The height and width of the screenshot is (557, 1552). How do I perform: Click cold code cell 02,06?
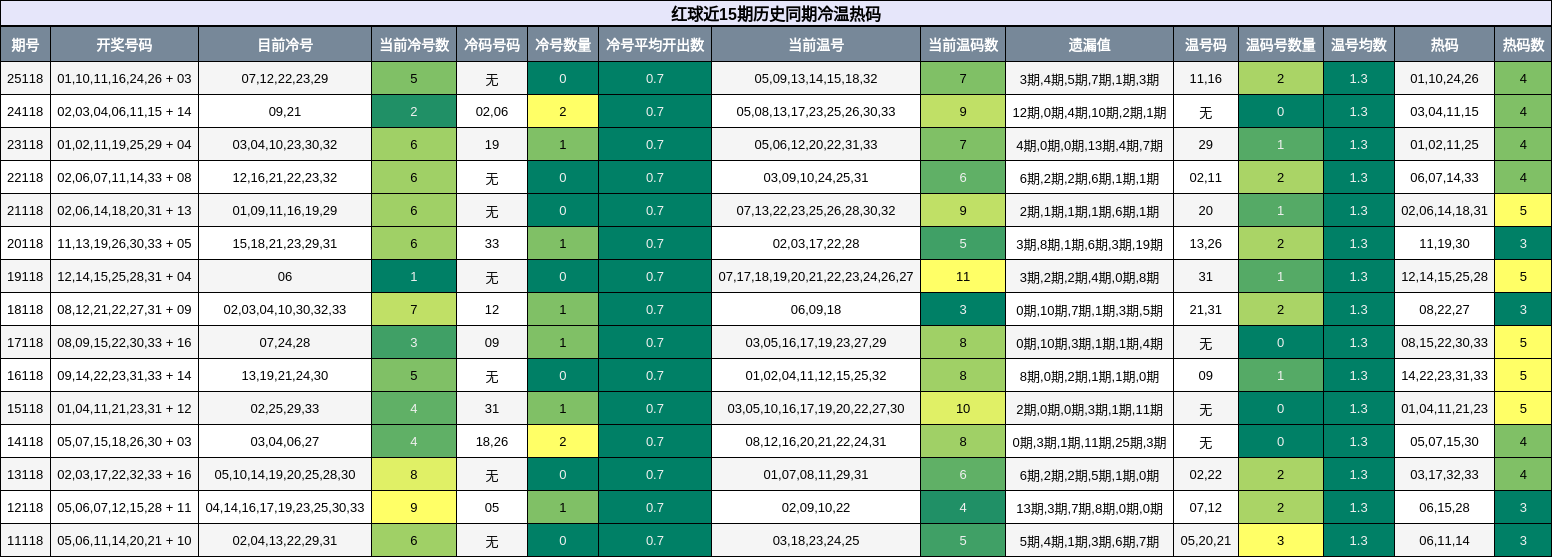[492, 111]
